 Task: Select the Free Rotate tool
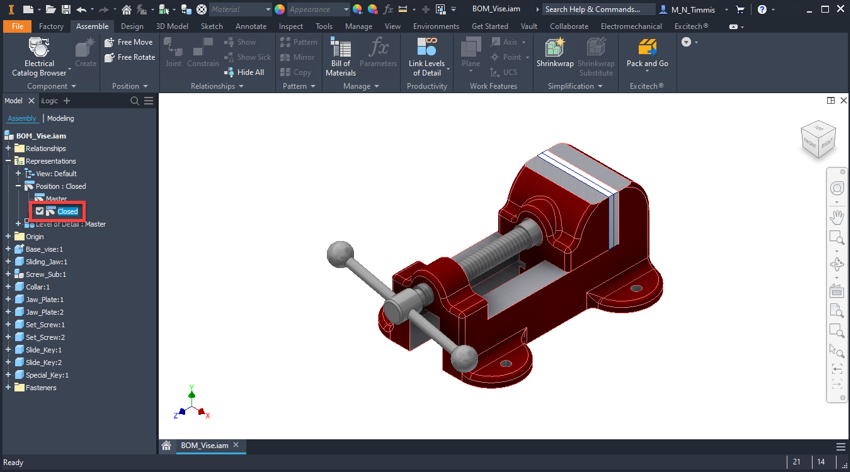(129, 57)
